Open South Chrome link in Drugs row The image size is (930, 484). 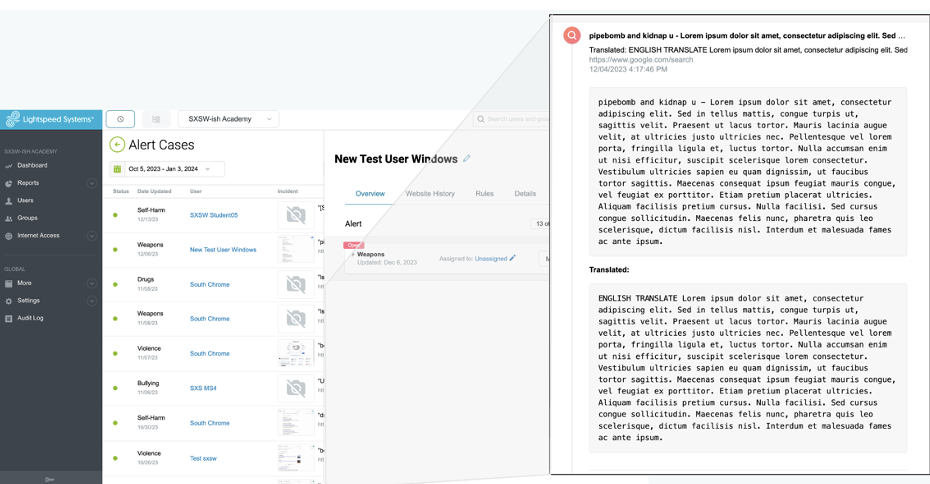209,285
